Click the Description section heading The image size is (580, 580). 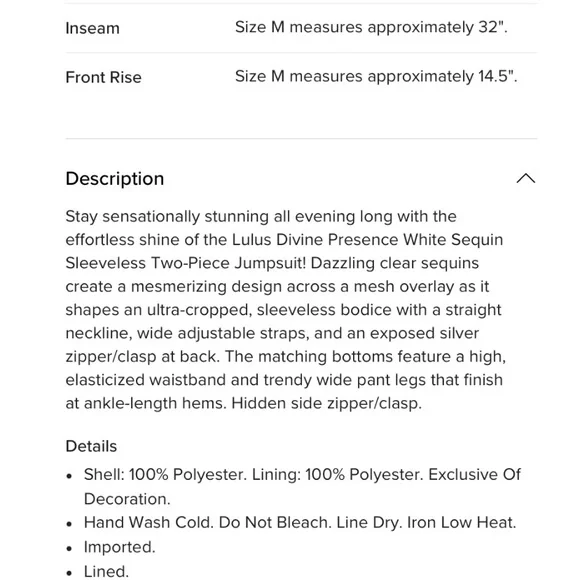pyautogui.click(x=115, y=179)
